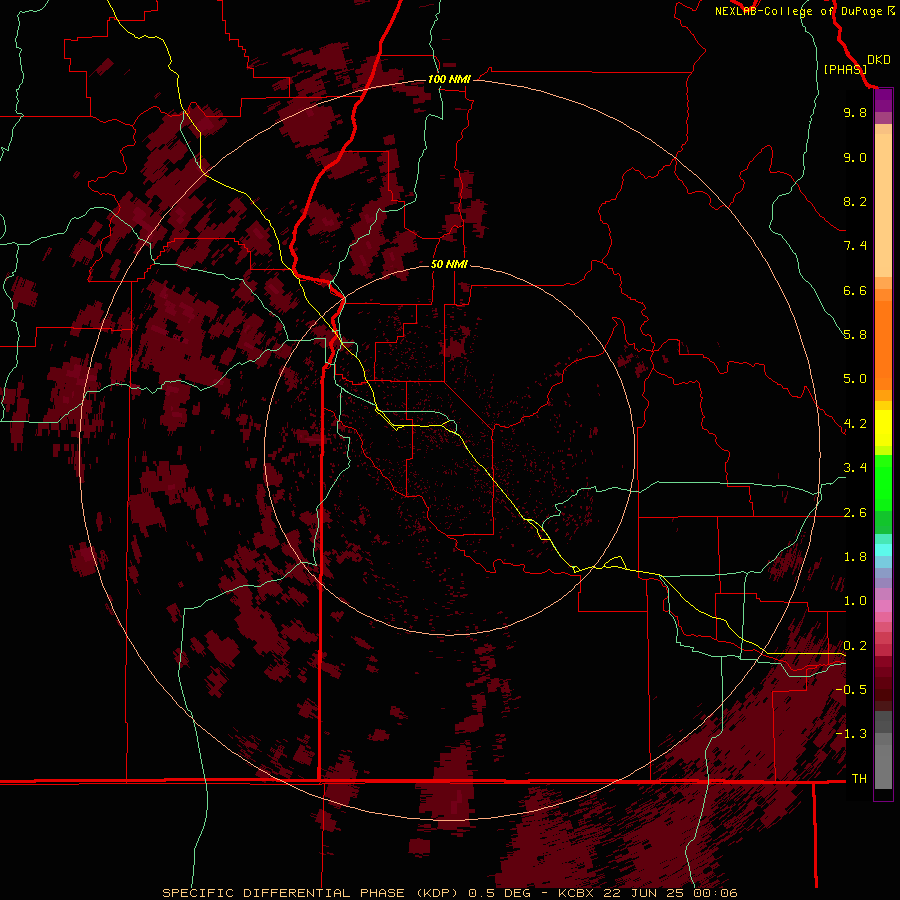Click the 1.0 value on the KDP scale
The image size is (900, 900).
[x=855, y=601]
